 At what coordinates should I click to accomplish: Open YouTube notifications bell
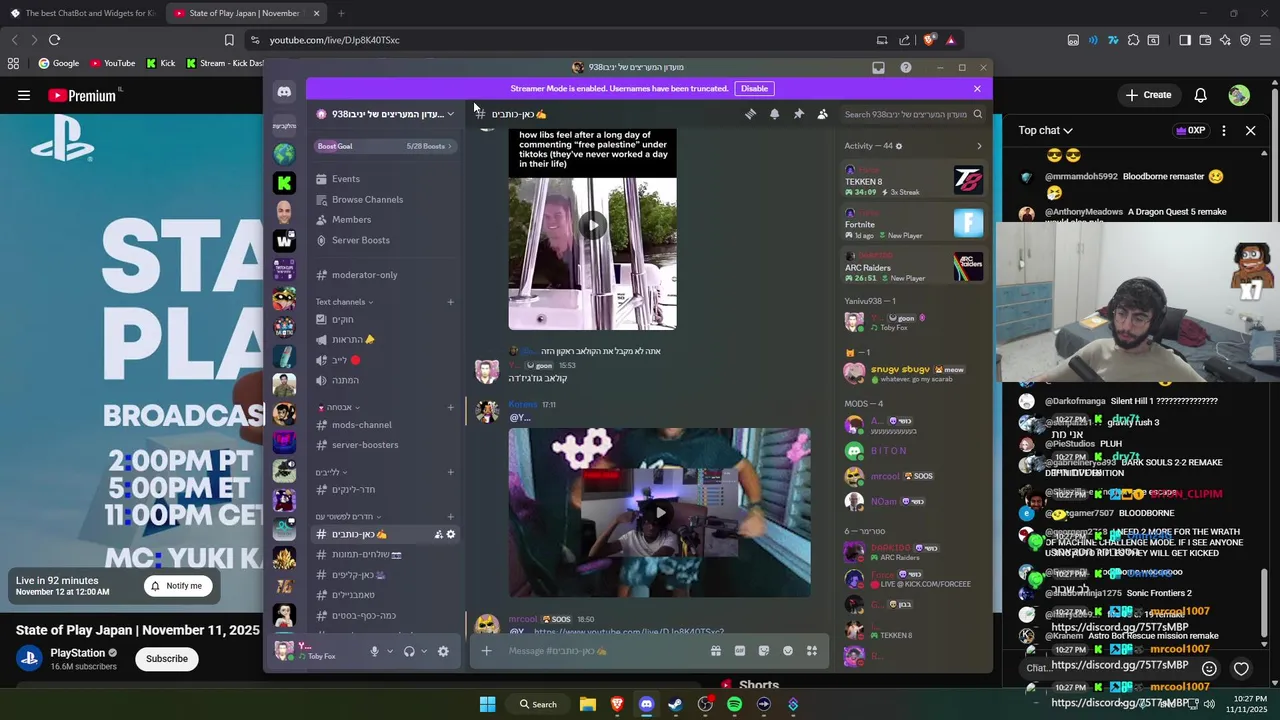(1200, 95)
